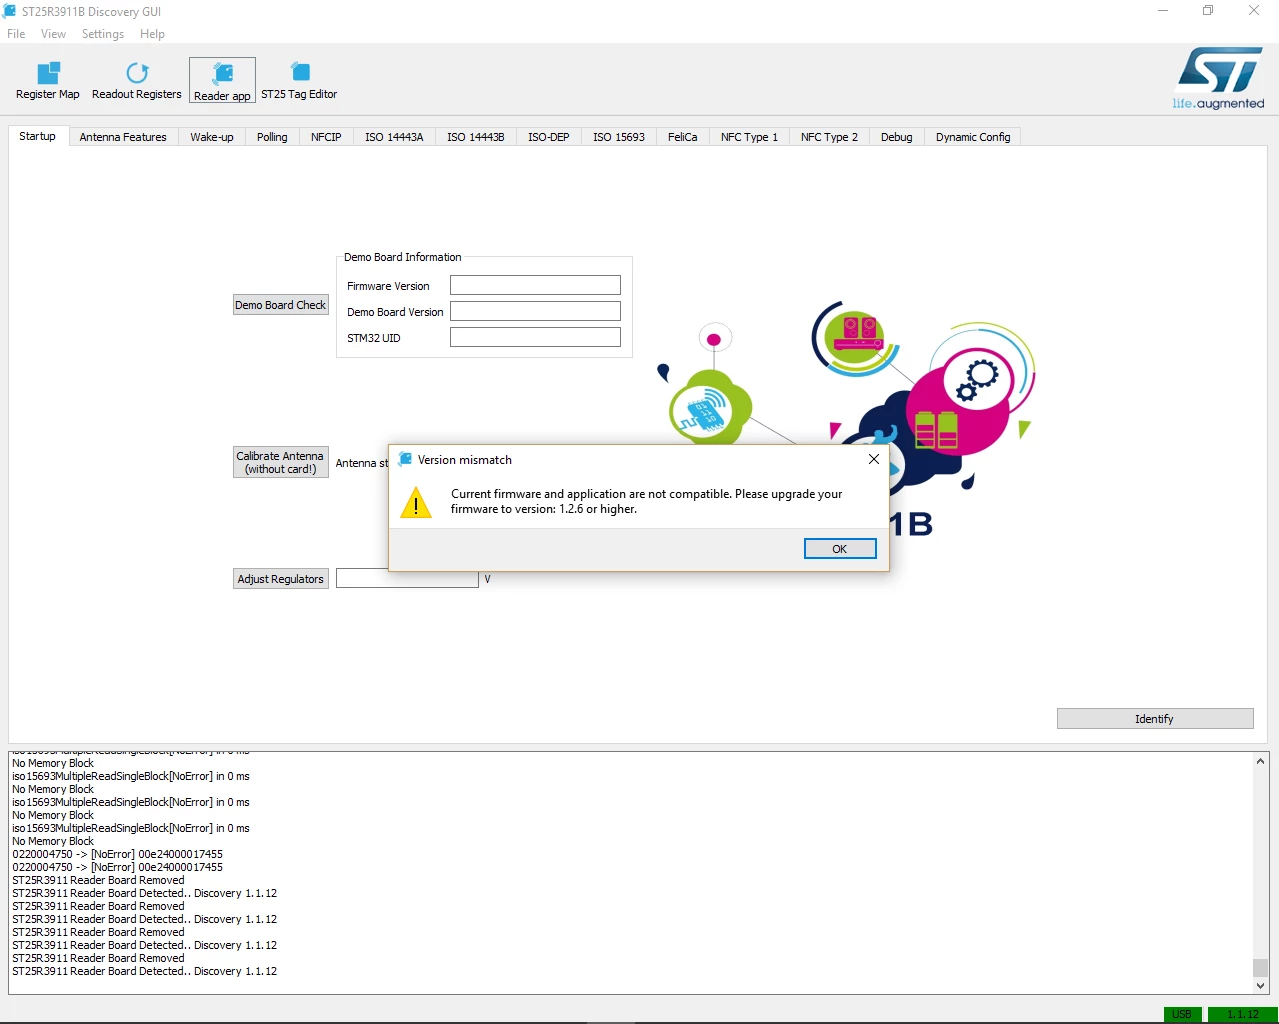Switch to the ISO 15693 tab
The width and height of the screenshot is (1279, 1024).
point(619,137)
